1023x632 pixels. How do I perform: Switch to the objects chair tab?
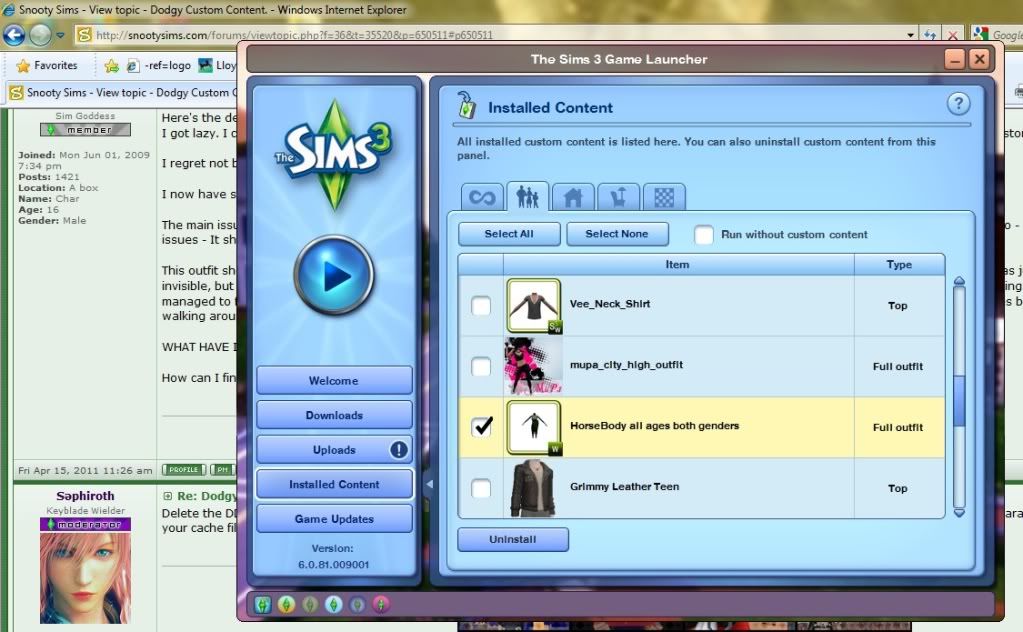click(x=618, y=197)
